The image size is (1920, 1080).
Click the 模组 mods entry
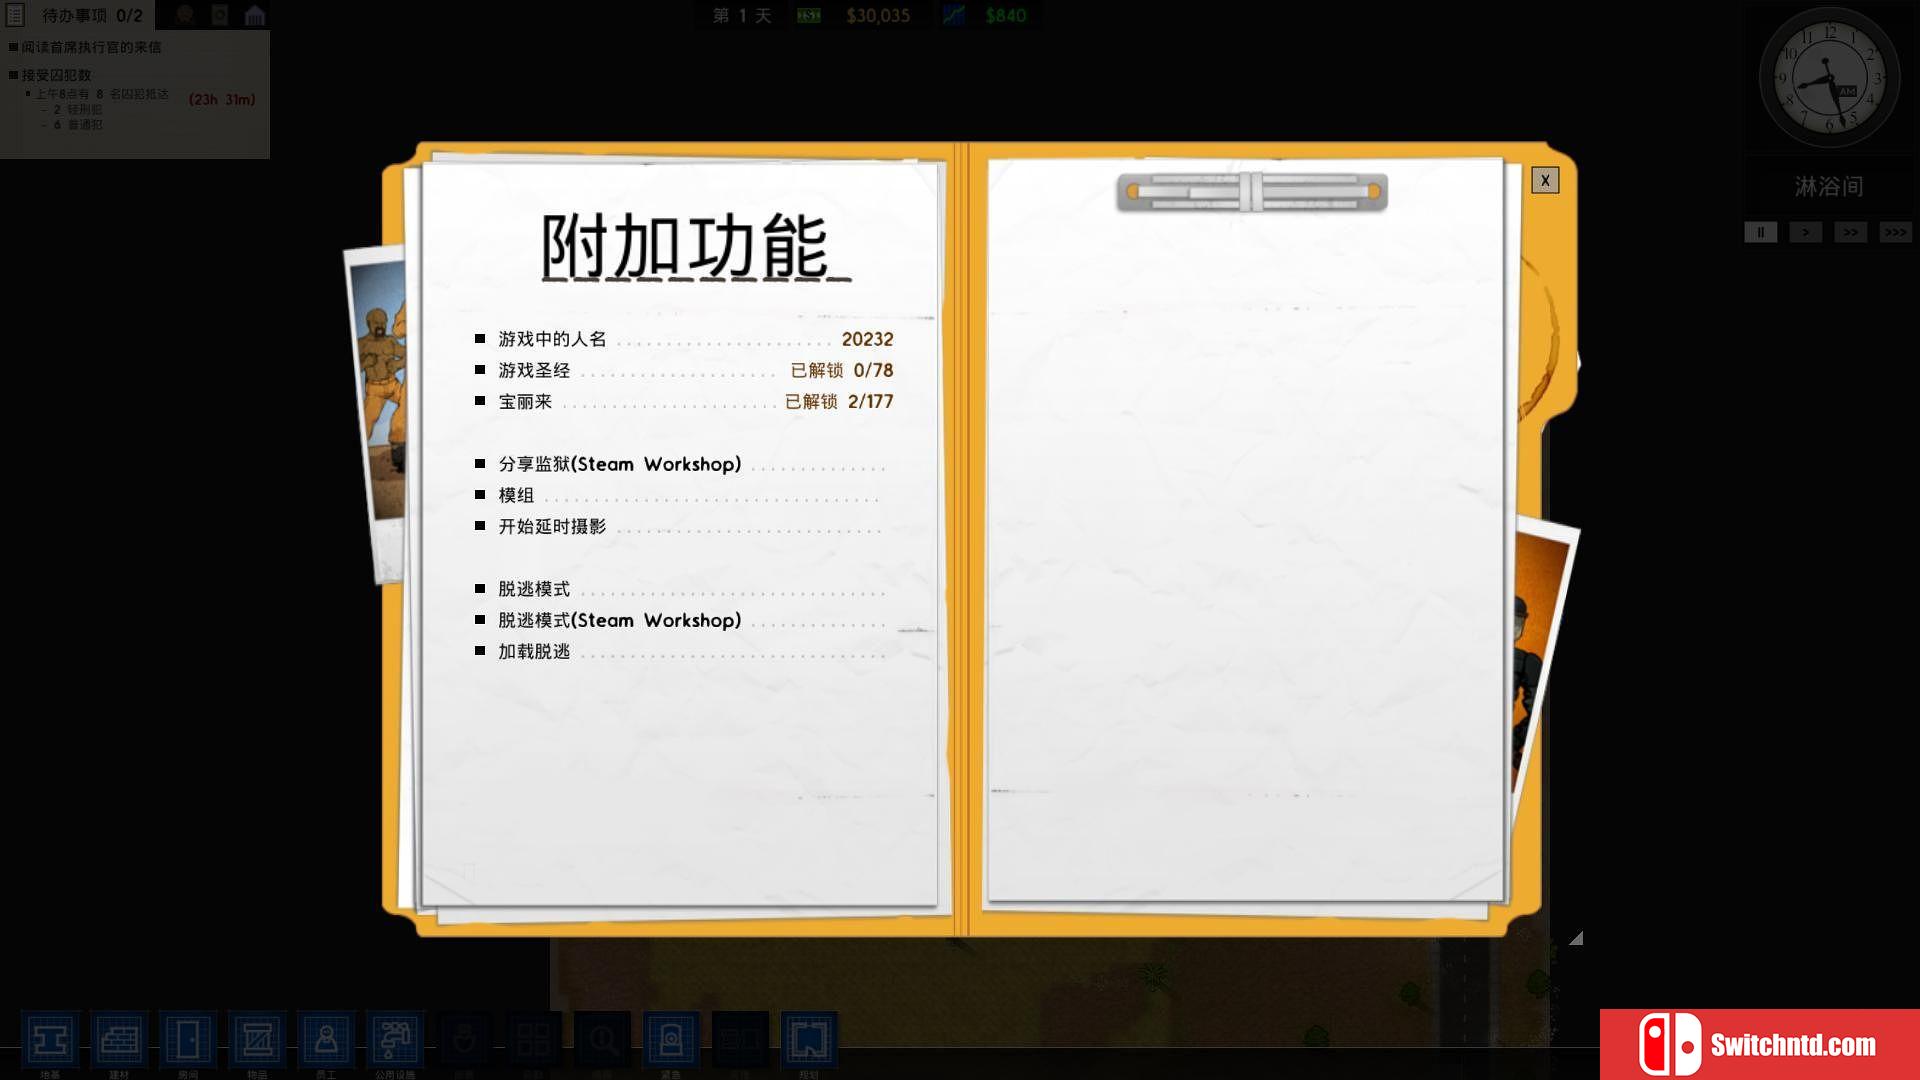click(517, 495)
